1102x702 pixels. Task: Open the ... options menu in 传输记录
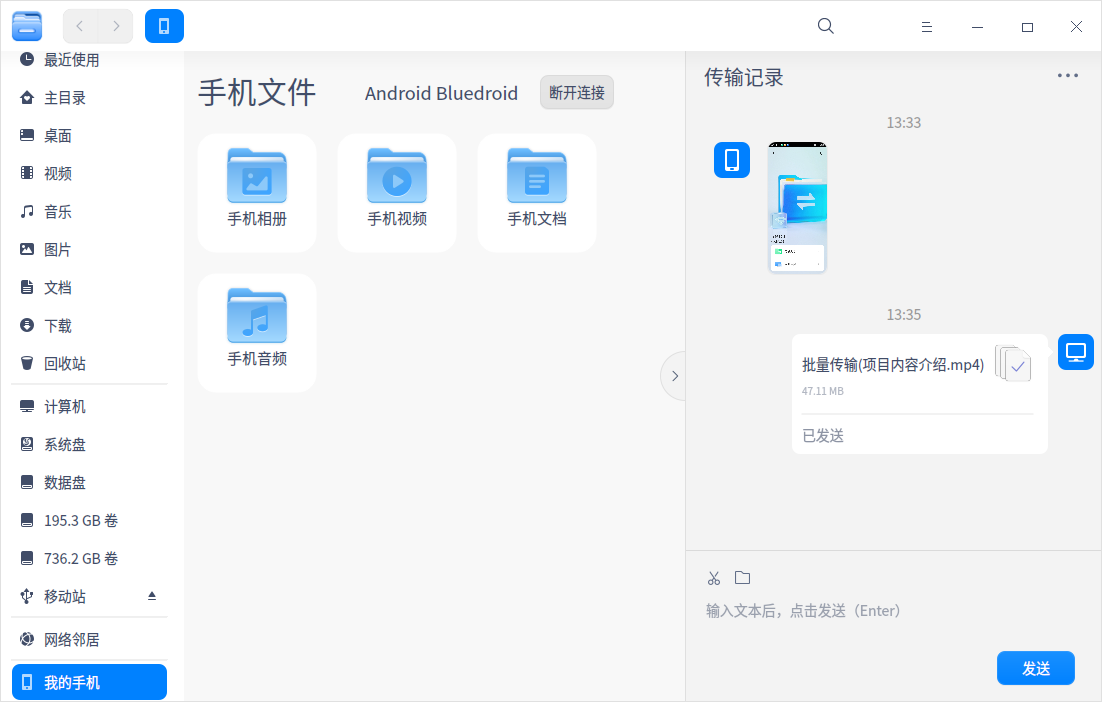1067,75
